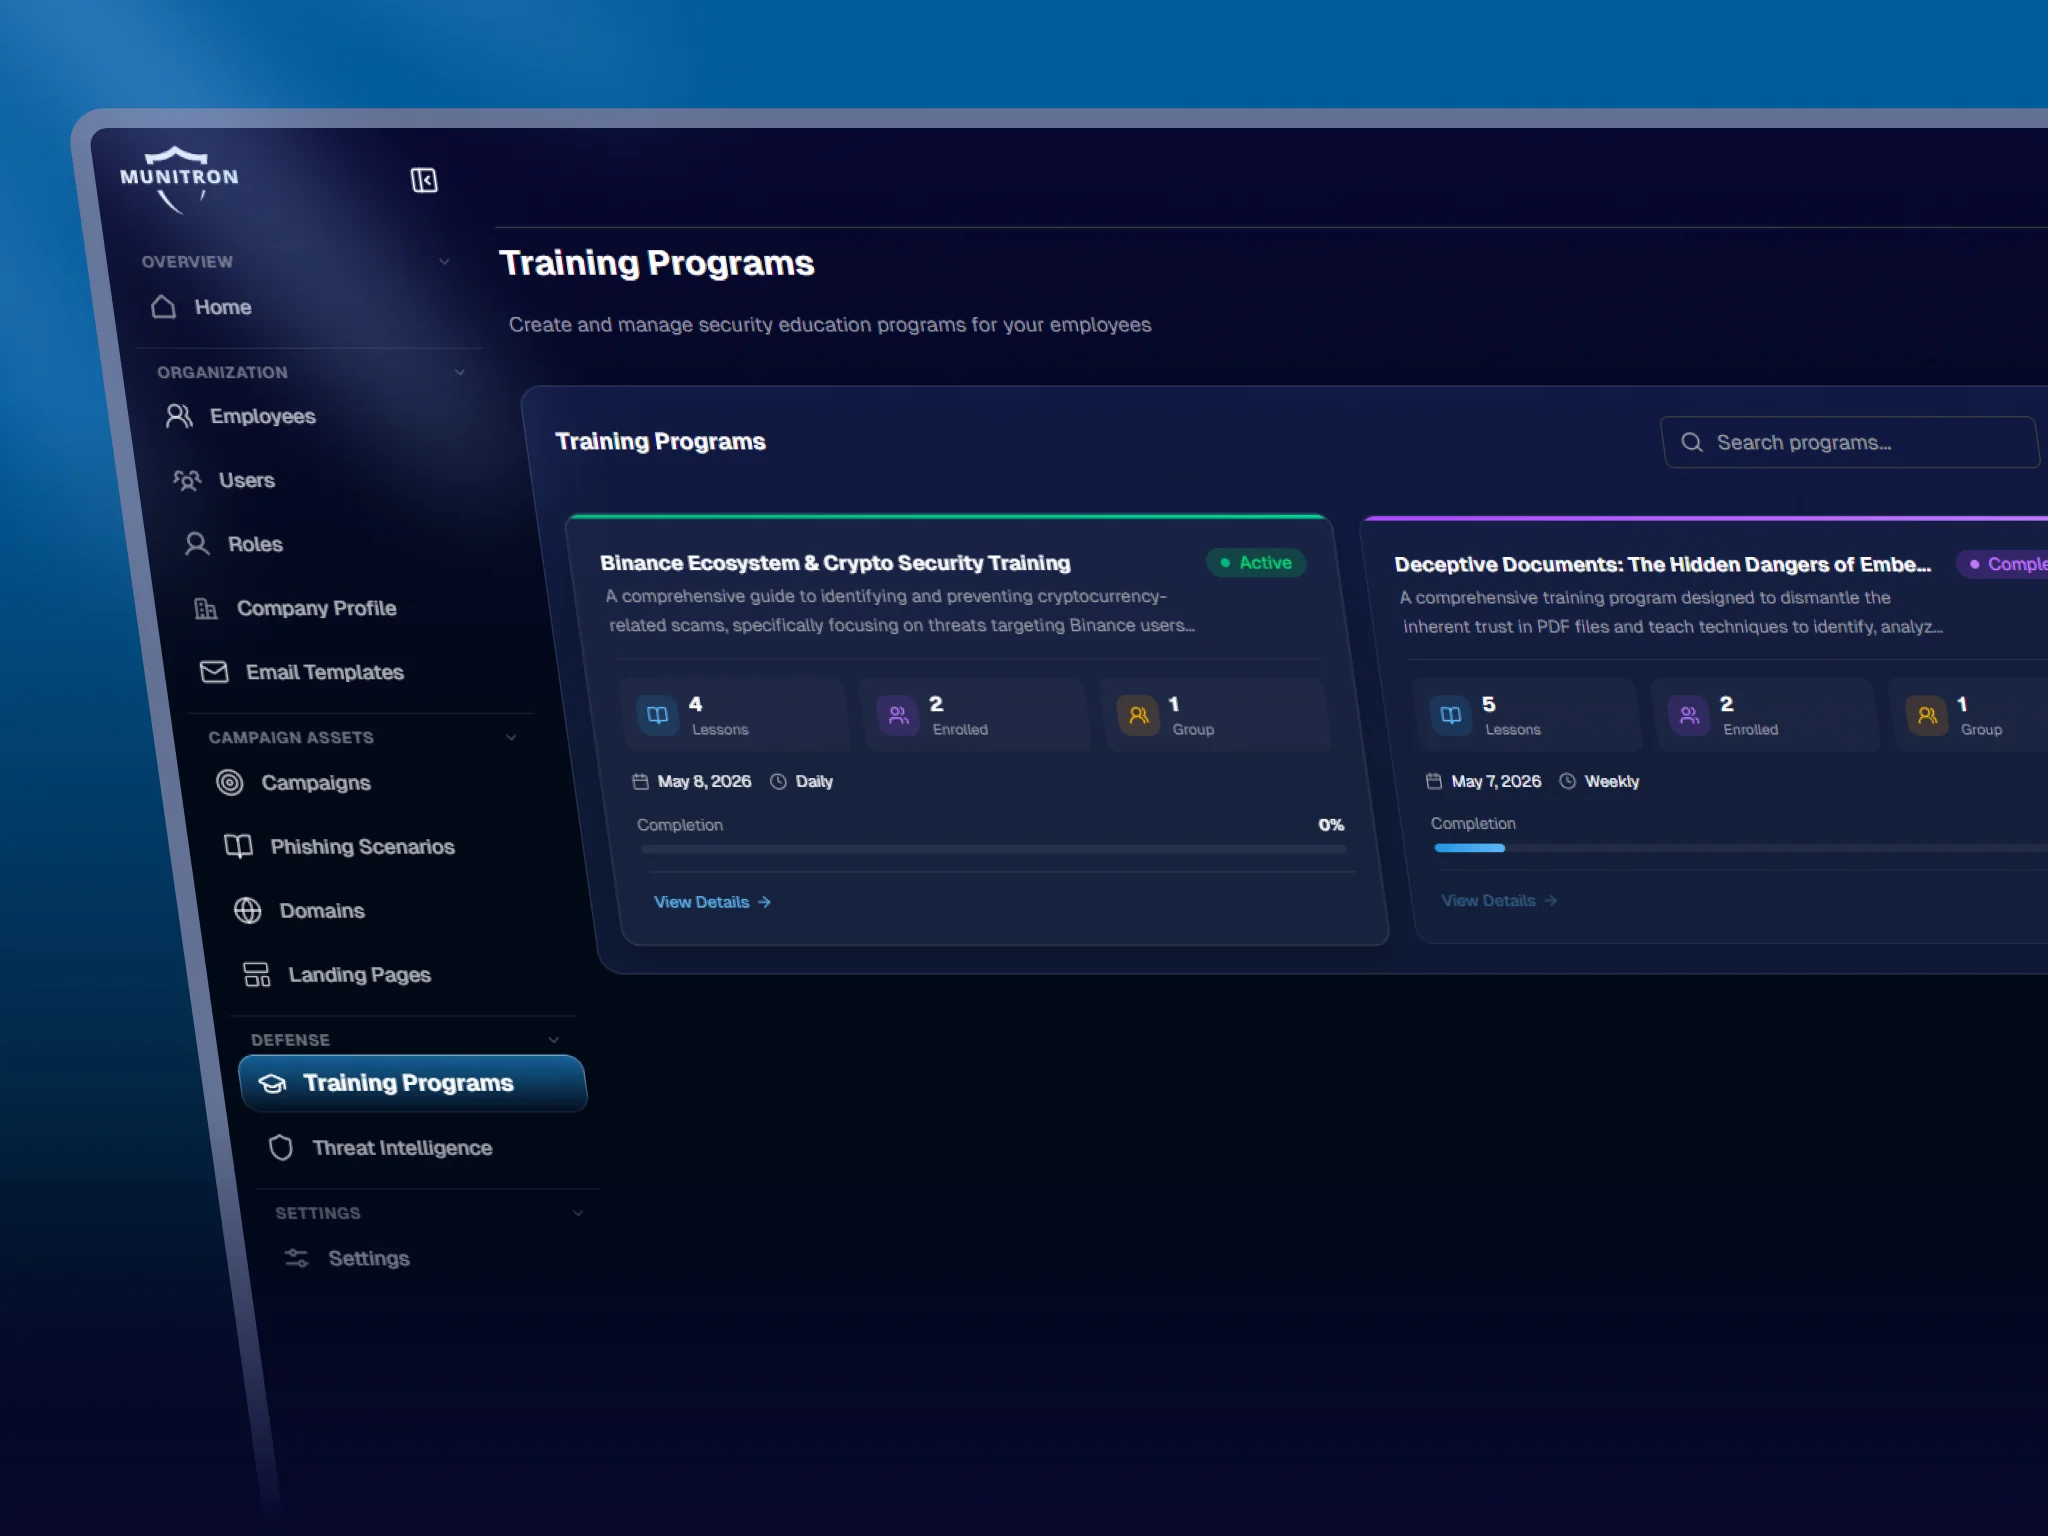
Task: Click the Lessons icon on Deceptive Documents card
Action: point(1450,715)
